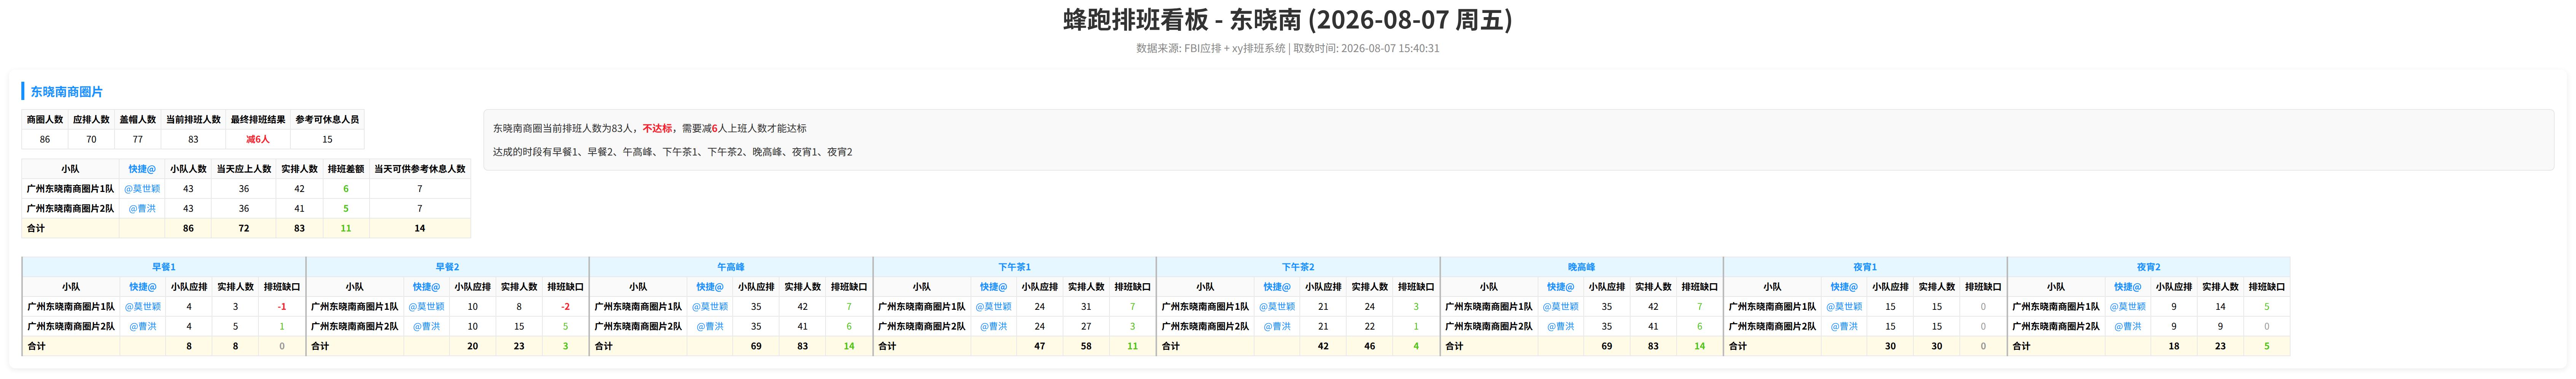Click the red 减6人 final result cell
Viewport: 2576px width, 379px height.
pos(258,140)
